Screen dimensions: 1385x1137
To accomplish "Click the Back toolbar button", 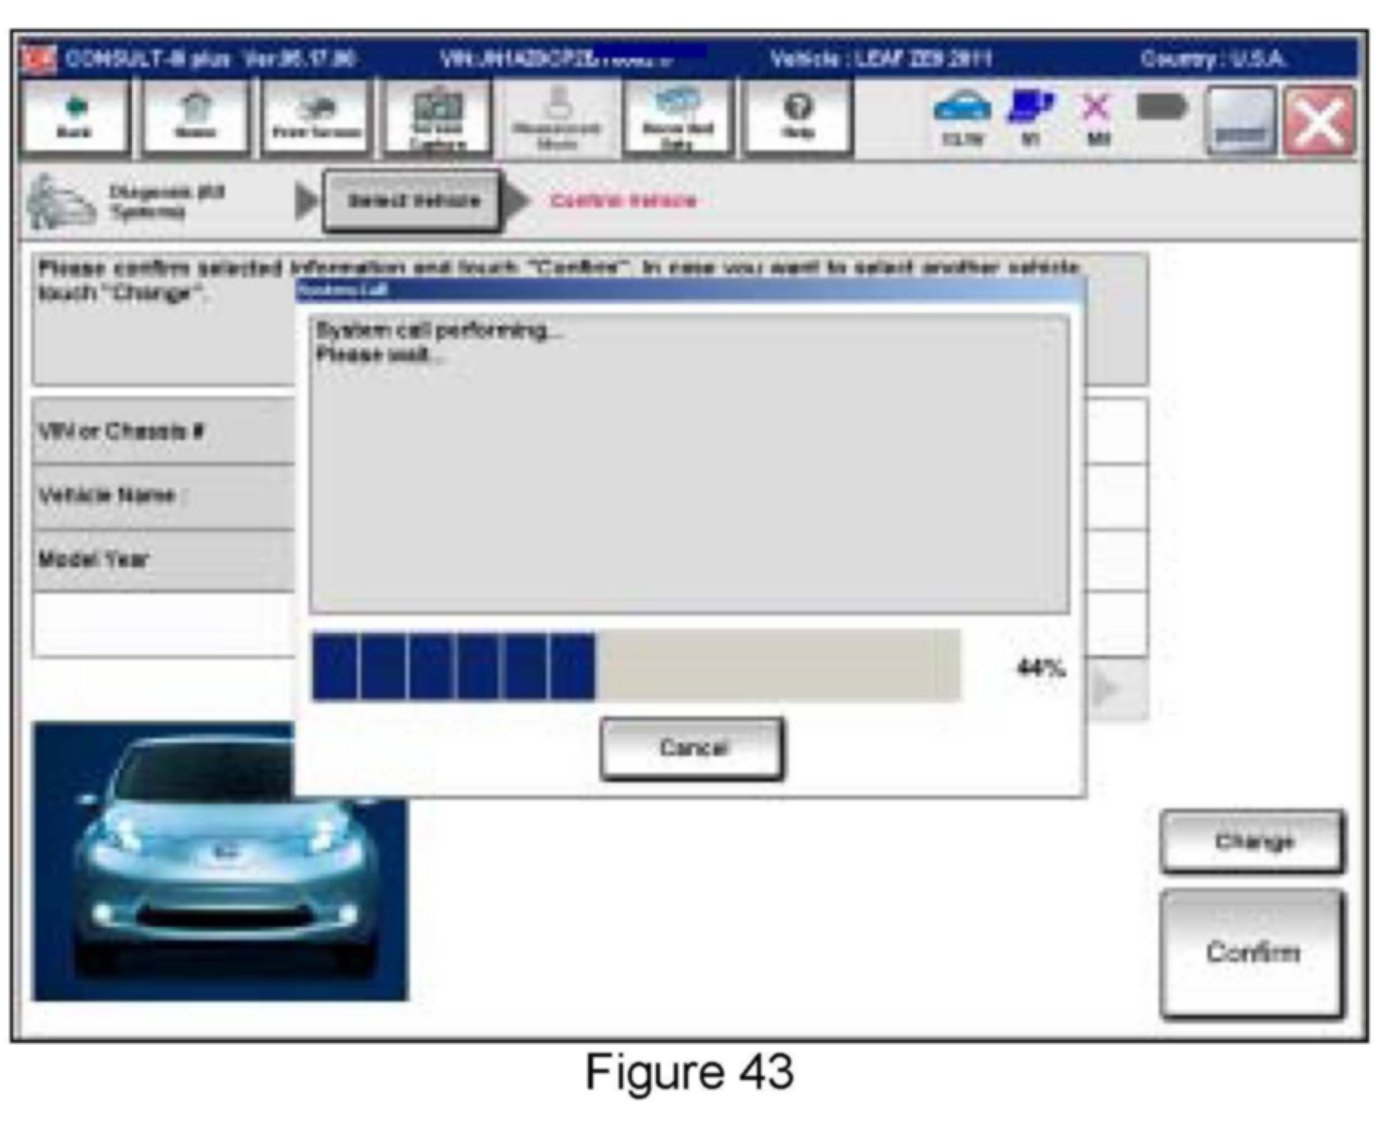I will tap(75, 118).
